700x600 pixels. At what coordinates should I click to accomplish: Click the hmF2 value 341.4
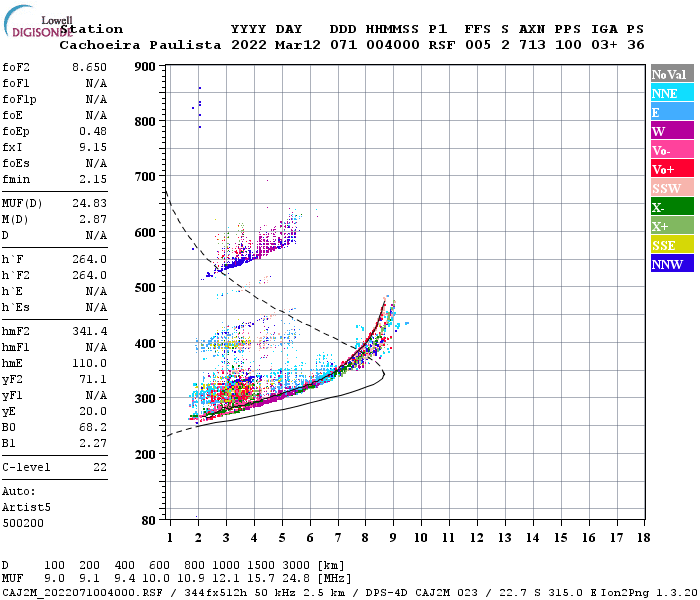[89, 331]
